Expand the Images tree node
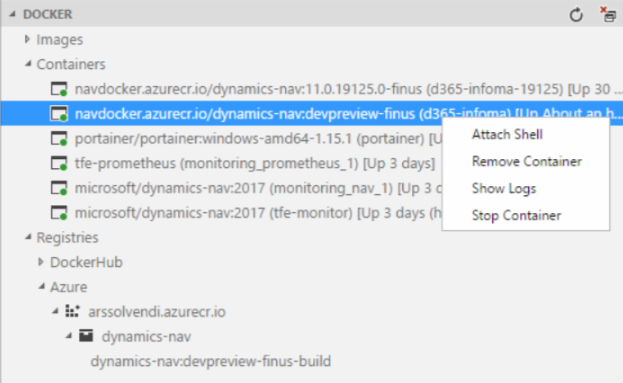623x383 pixels. click(27, 39)
